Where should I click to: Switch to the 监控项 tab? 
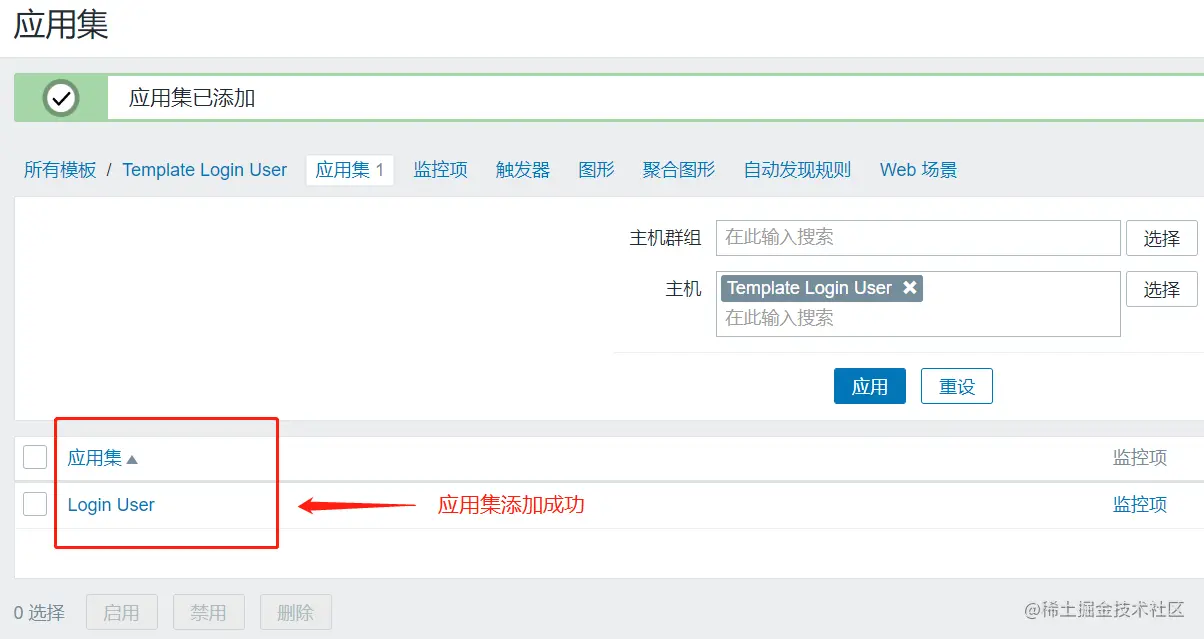point(441,170)
